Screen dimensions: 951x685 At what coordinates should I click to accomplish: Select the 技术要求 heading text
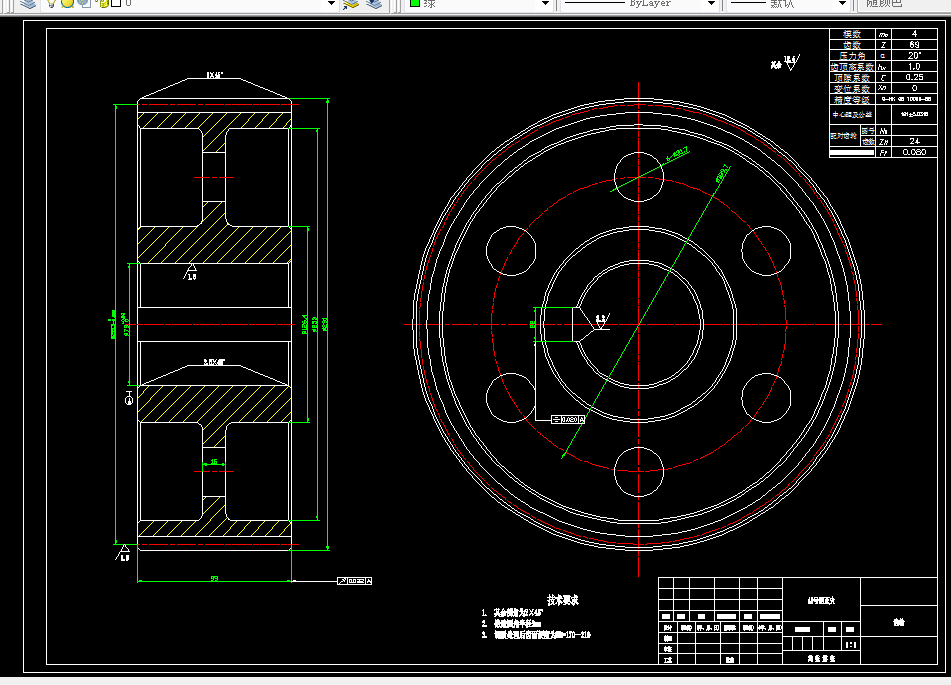click(x=562, y=600)
